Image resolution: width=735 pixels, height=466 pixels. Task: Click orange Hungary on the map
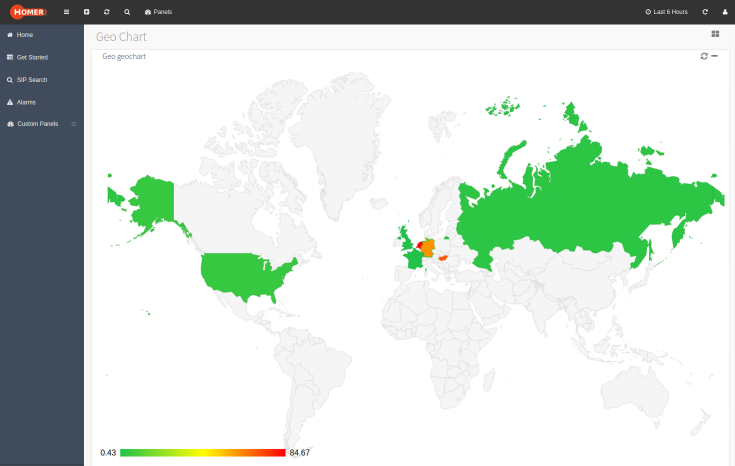coord(443,258)
